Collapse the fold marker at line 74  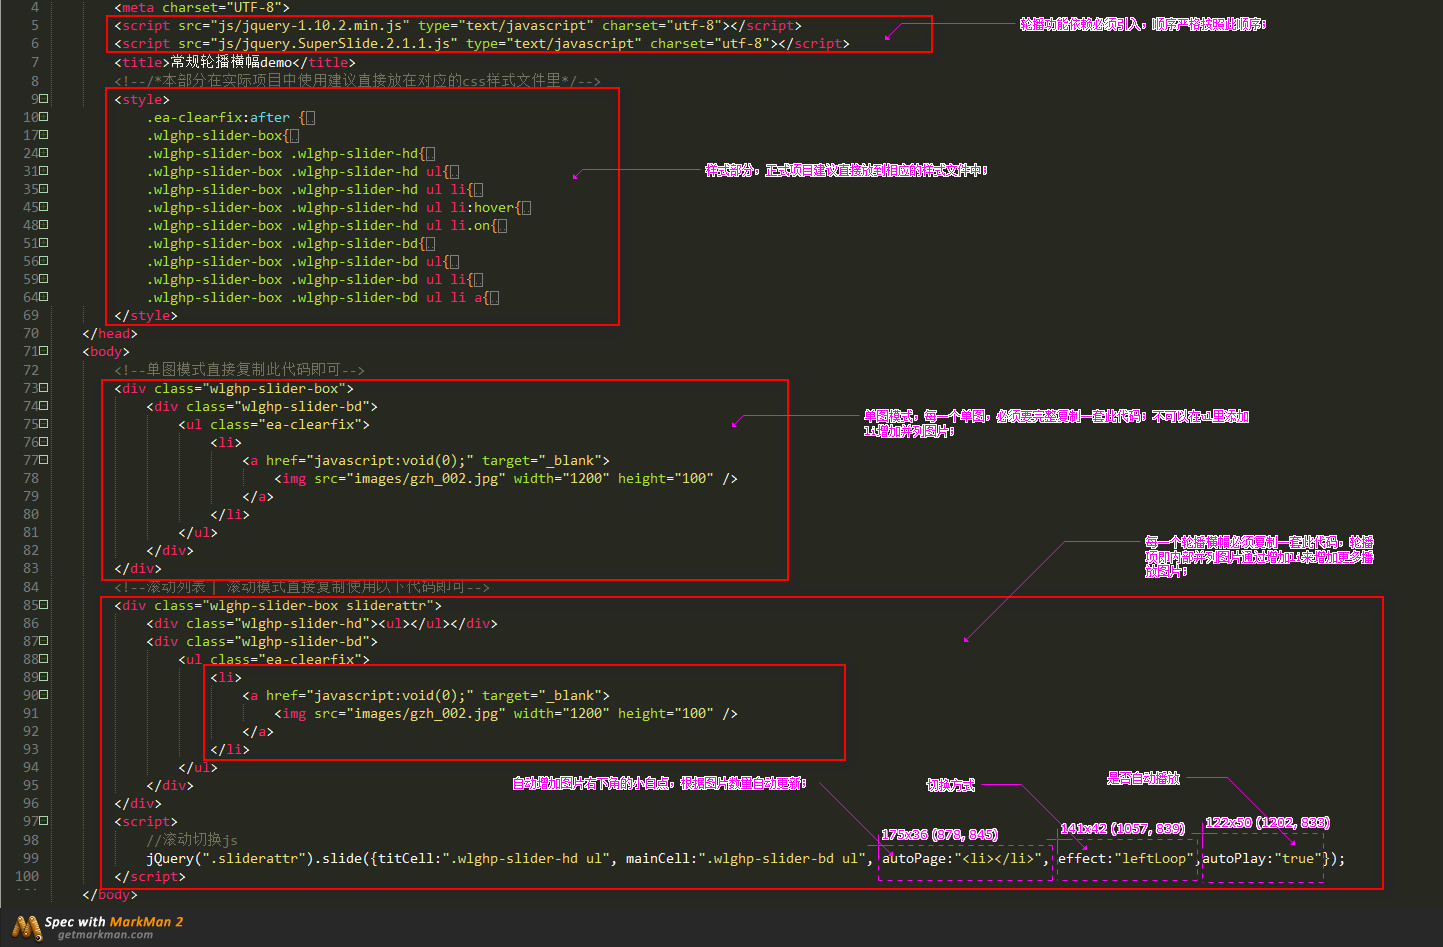coord(44,406)
